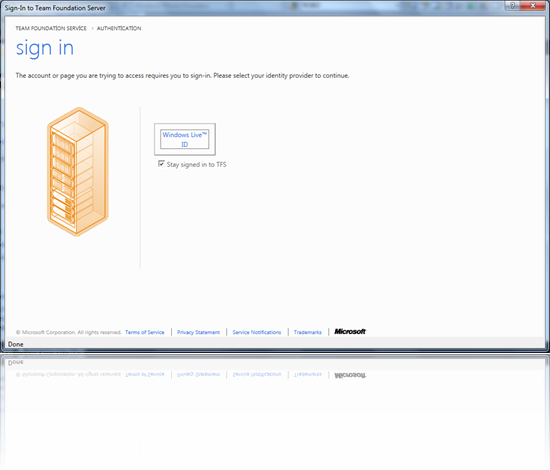Click the Team Foundation Service breadcrumb

(51, 28)
